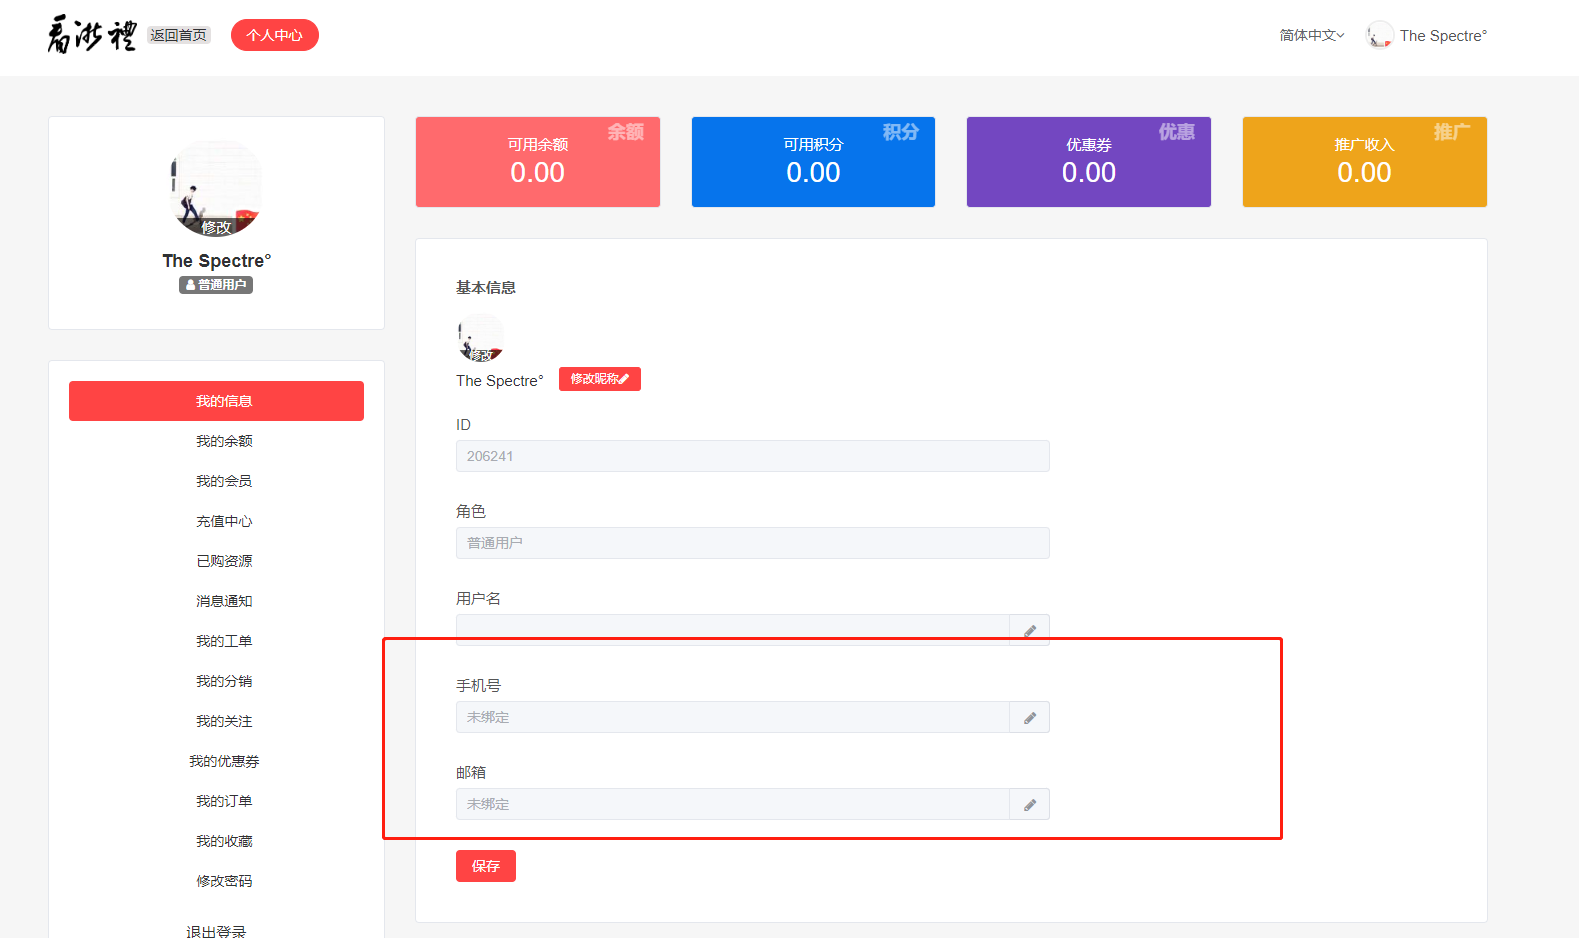Open the 简体中文 language dropdown
Viewport: 1579px width, 938px height.
pos(1312,35)
